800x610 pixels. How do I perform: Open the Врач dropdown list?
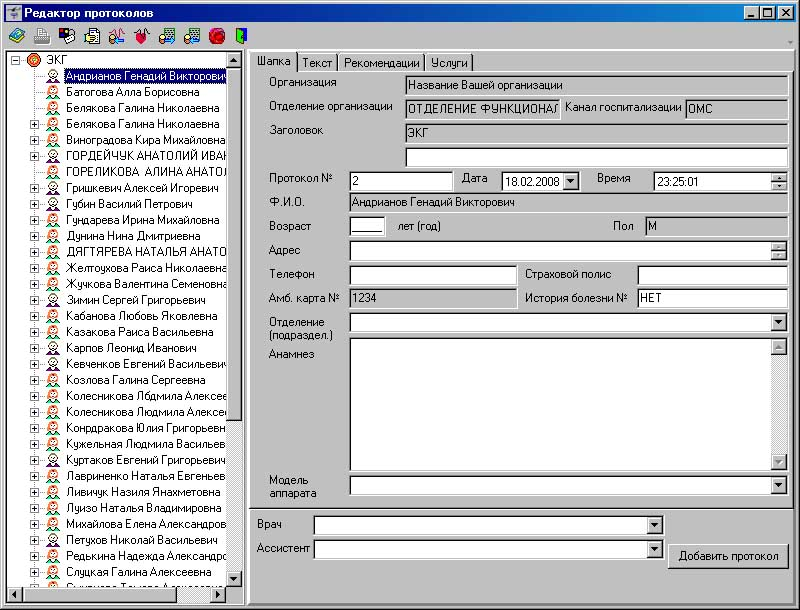click(654, 525)
